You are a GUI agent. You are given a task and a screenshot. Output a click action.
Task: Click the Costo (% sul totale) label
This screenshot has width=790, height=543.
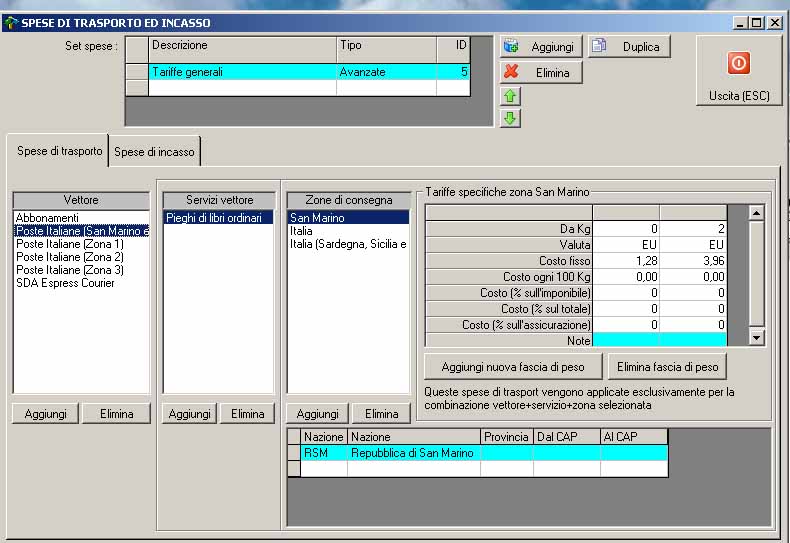point(508,309)
